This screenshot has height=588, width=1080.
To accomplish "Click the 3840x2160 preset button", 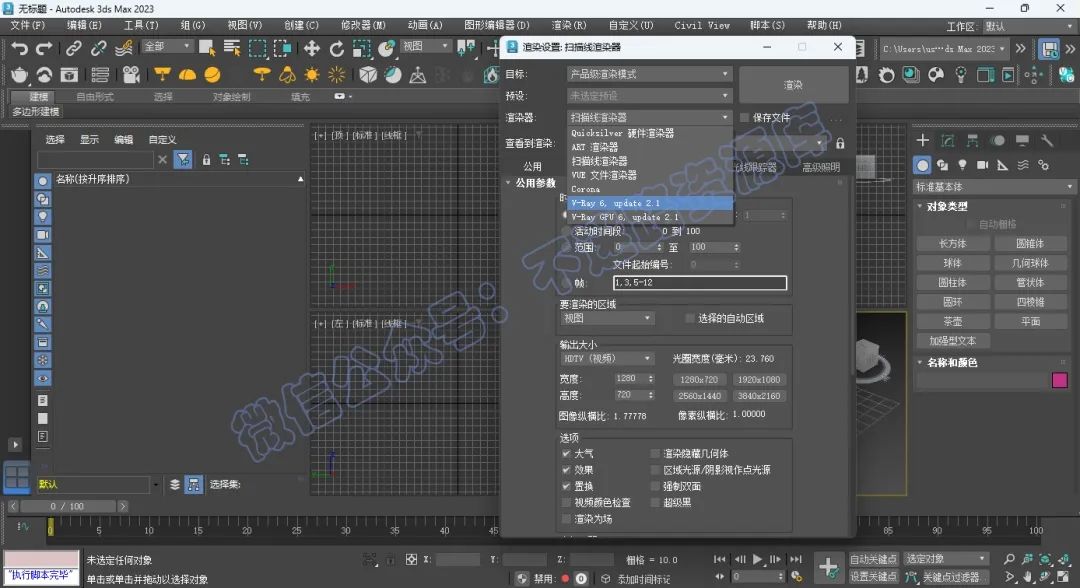I will 758,396.
